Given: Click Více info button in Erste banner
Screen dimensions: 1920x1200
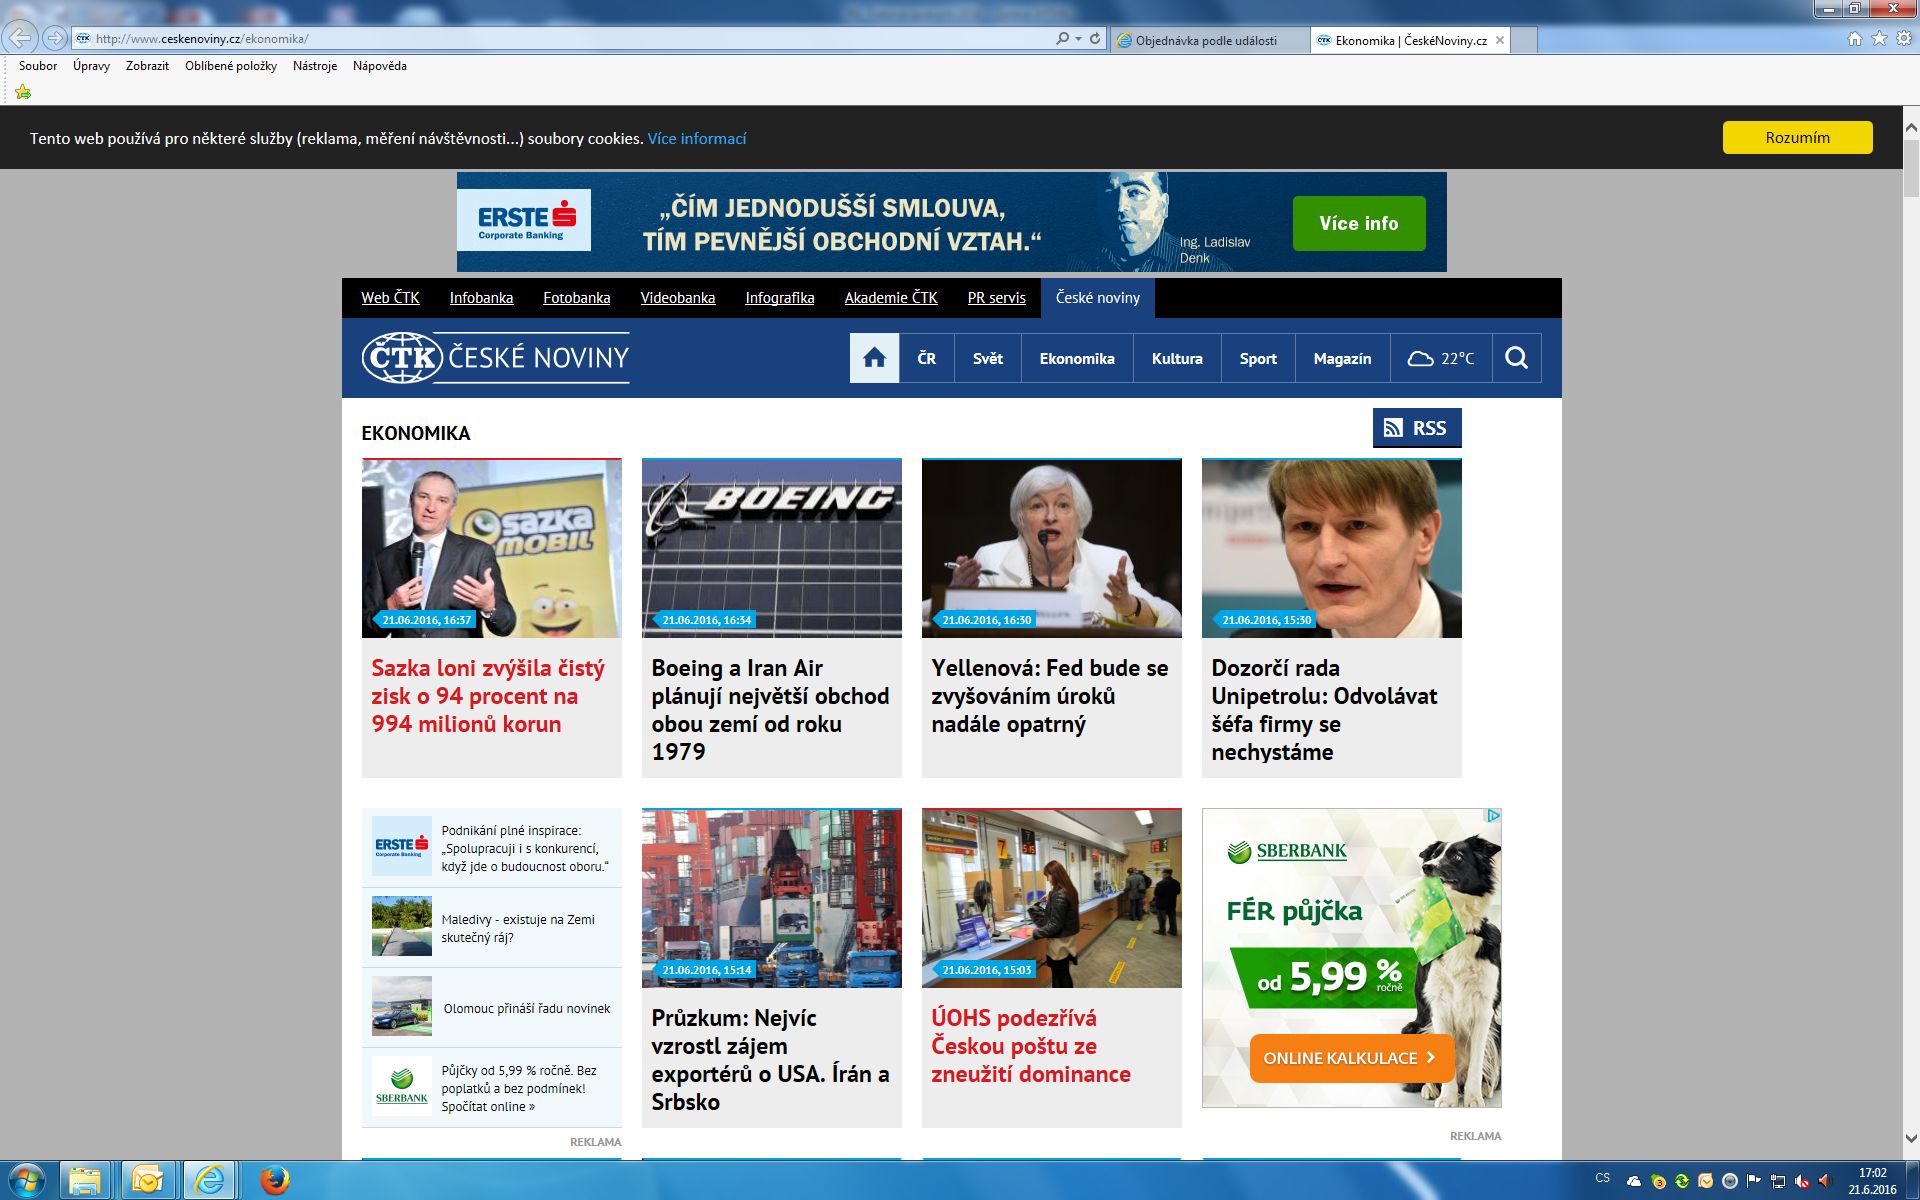Looking at the screenshot, I should point(1358,223).
